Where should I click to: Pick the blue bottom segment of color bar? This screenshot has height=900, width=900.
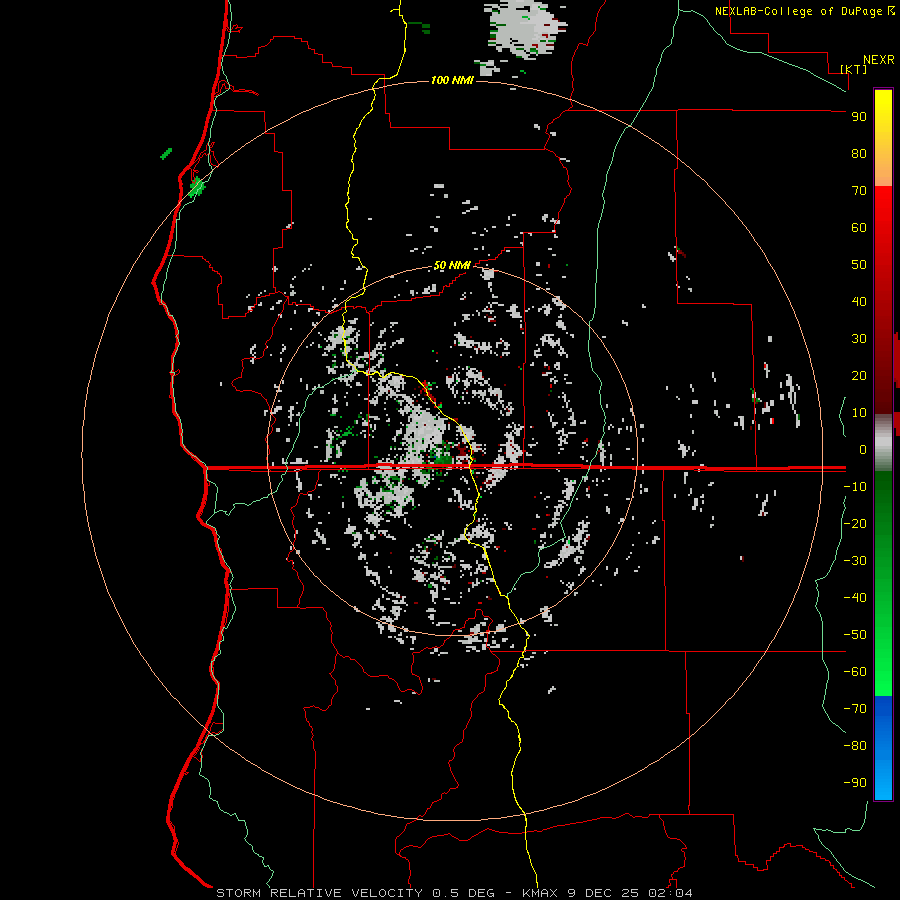[x=883, y=747]
